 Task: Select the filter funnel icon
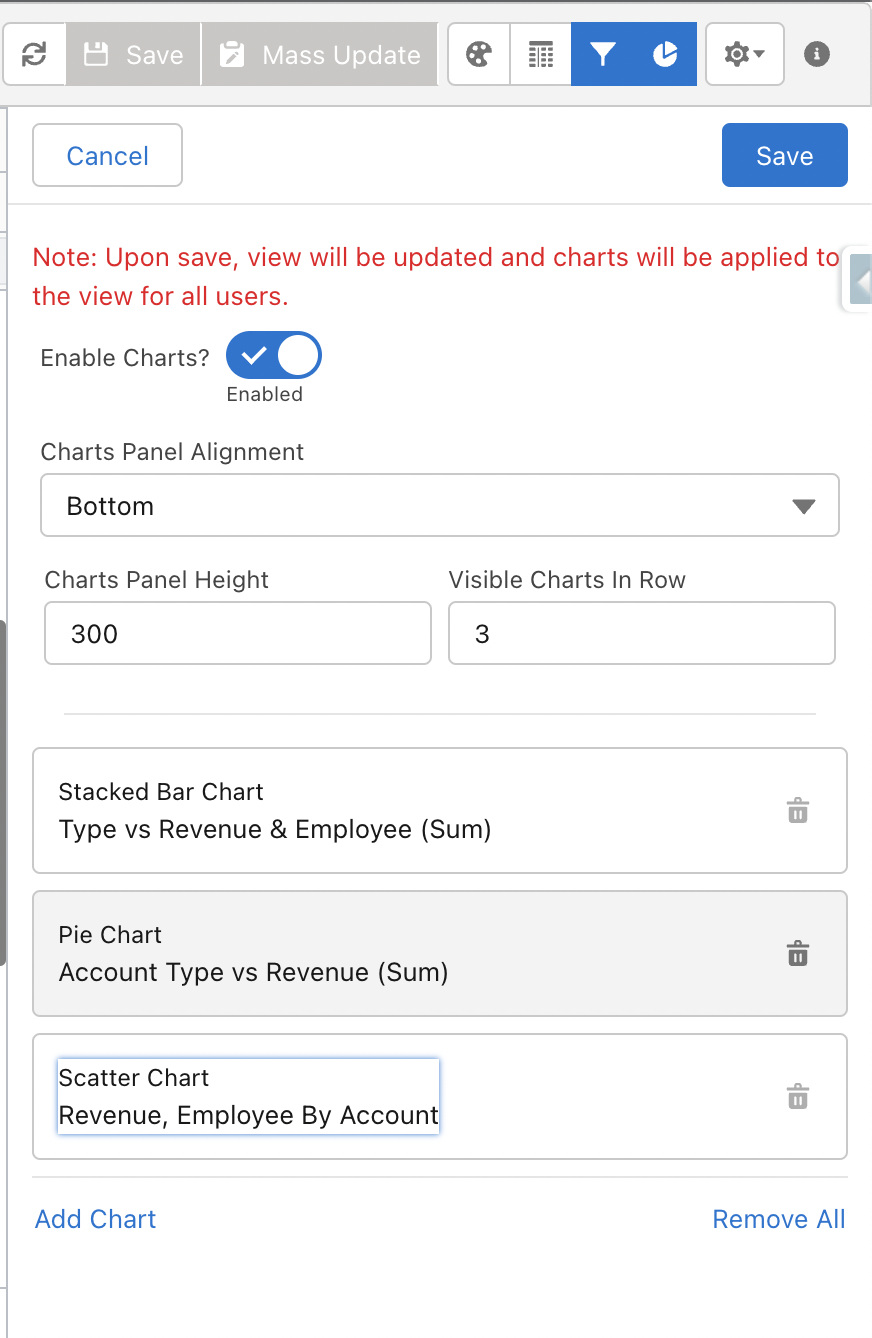603,54
